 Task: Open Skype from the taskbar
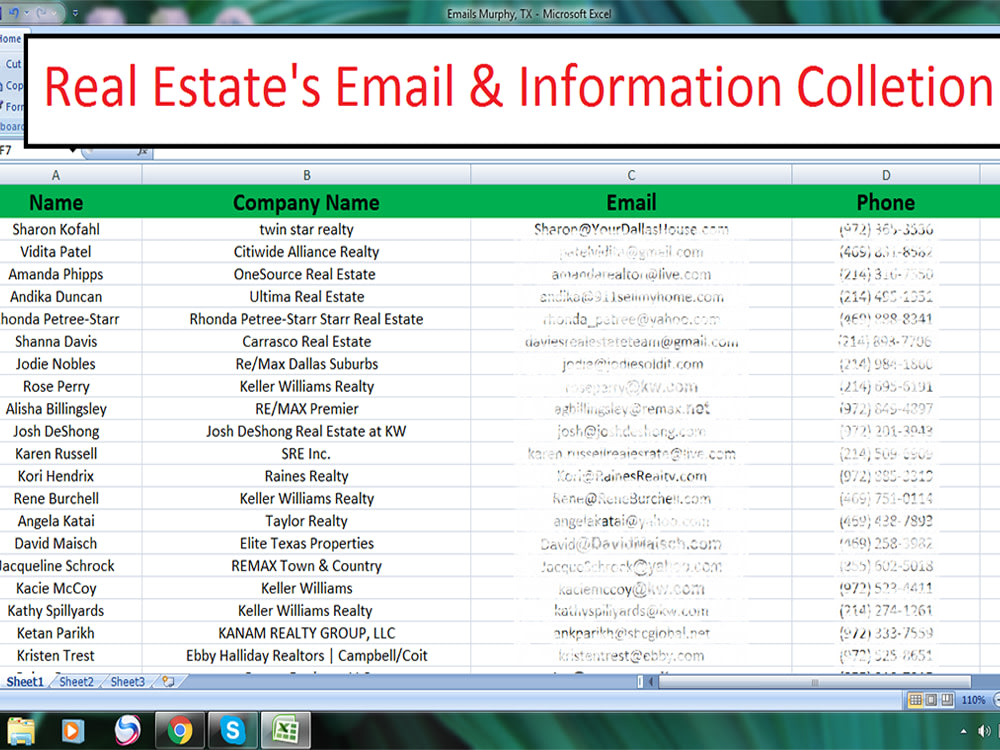click(x=233, y=730)
